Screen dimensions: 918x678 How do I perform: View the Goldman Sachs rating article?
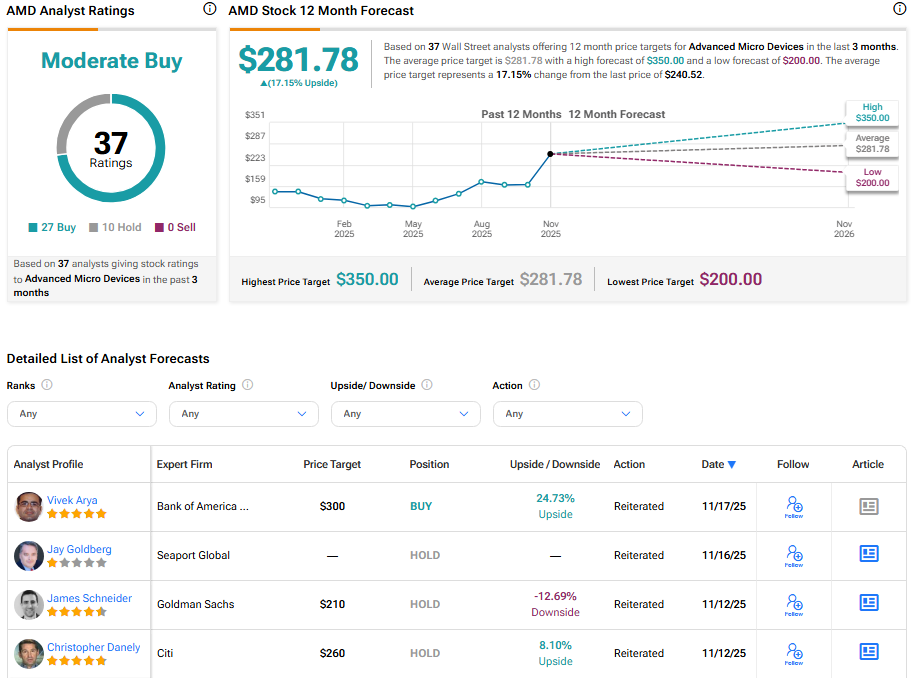click(868, 604)
